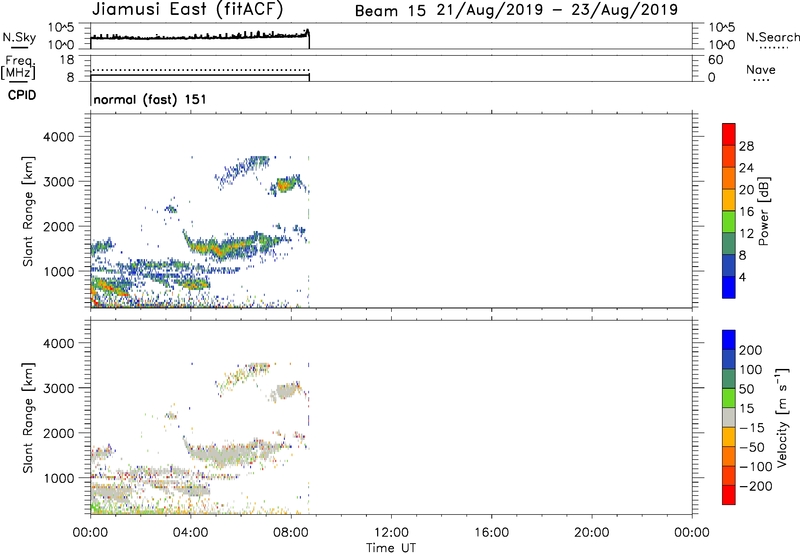Click the 'Slant Range [km]' label of the power panel
The width and height of the screenshot is (800, 554).
point(28,211)
